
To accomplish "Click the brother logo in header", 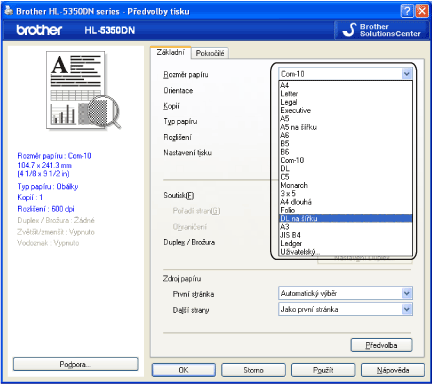I will 39,30.
